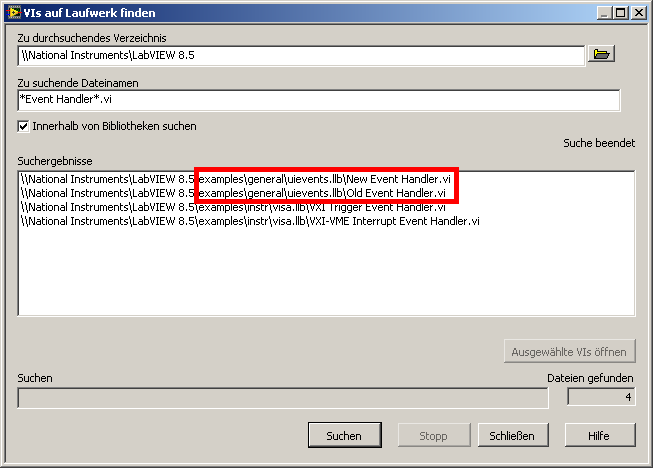Close window with title bar X

click(638, 13)
